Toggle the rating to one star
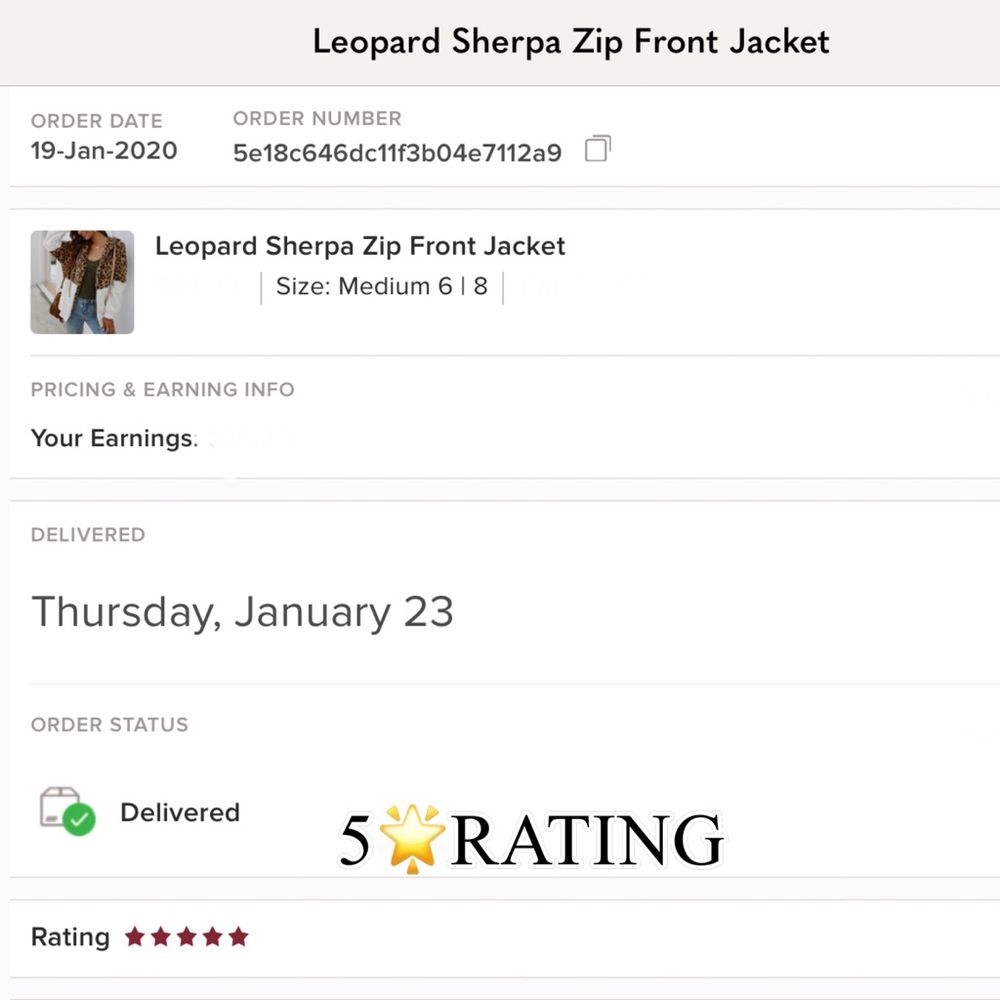1000x1000 pixels. coord(135,937)
